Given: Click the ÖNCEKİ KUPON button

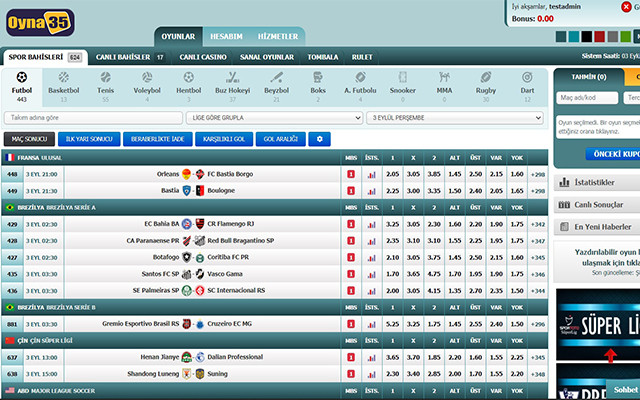Looking at the screenshot, I should pos(613,154).
